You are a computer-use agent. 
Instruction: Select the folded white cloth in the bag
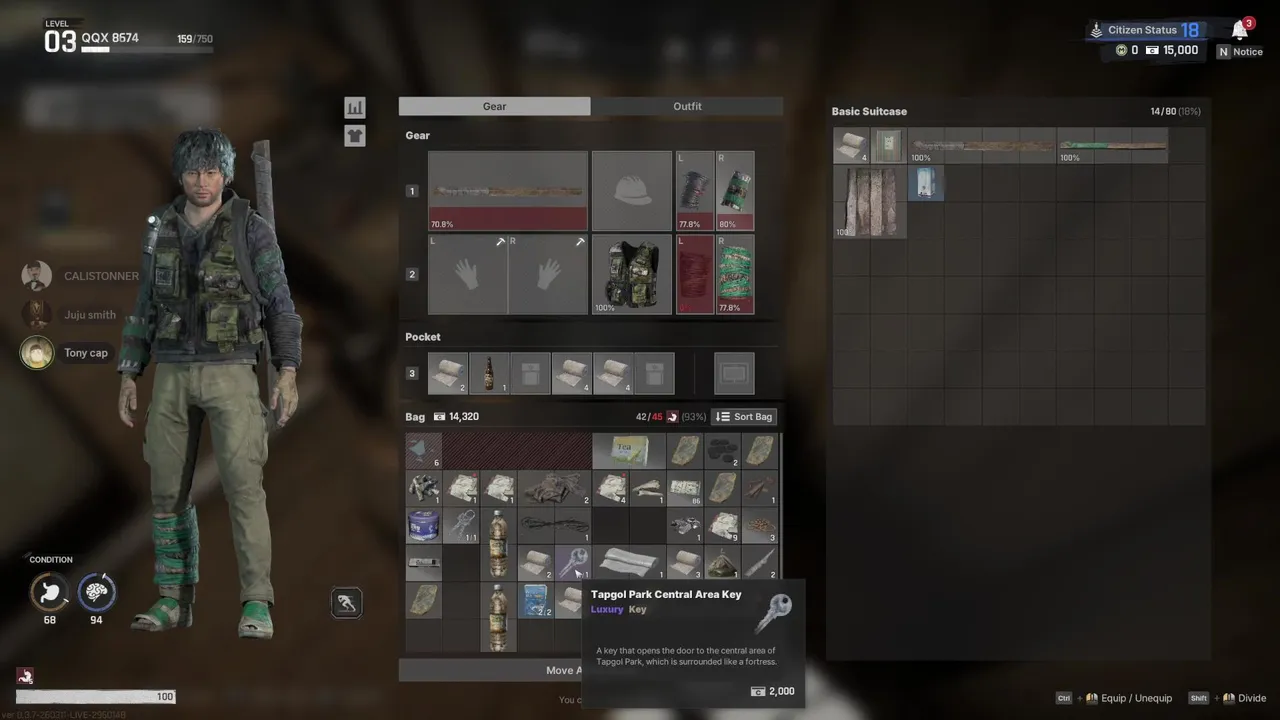(628, 562)
